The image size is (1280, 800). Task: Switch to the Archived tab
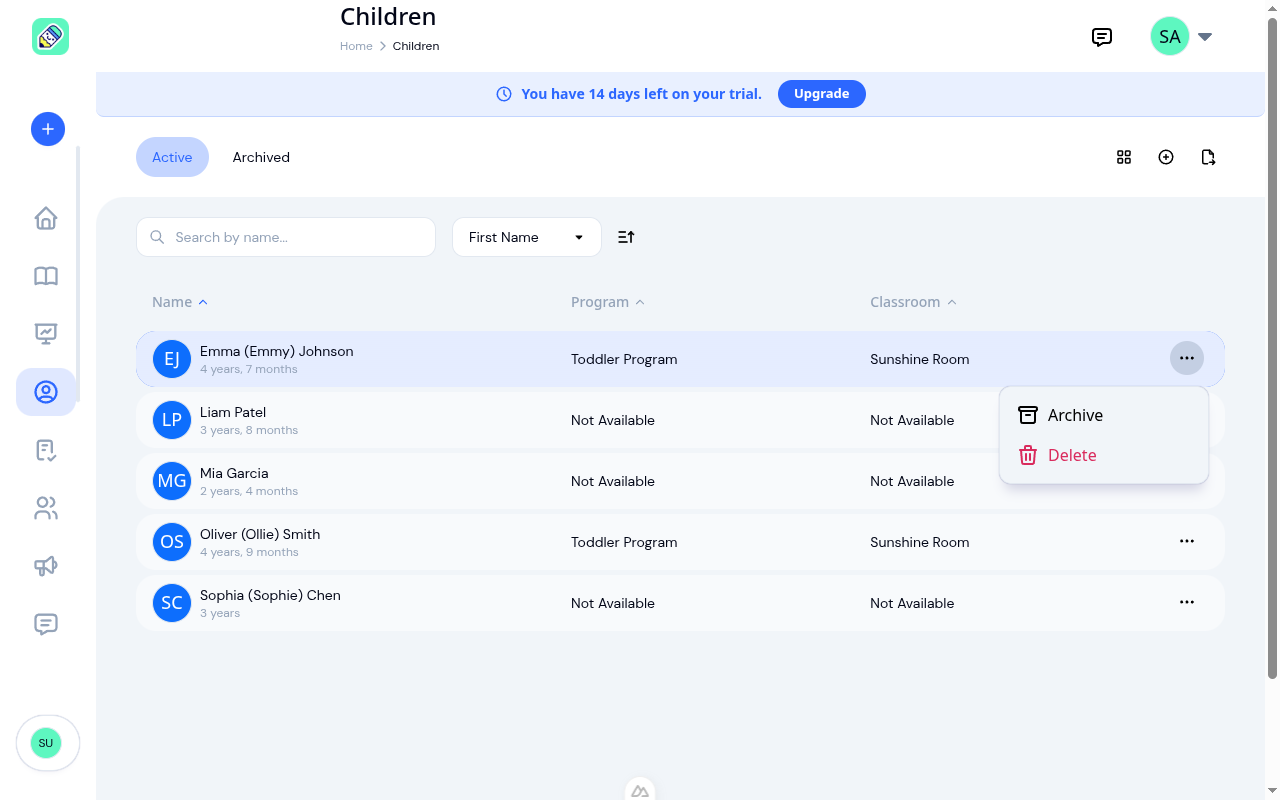[x=261, y=157]
